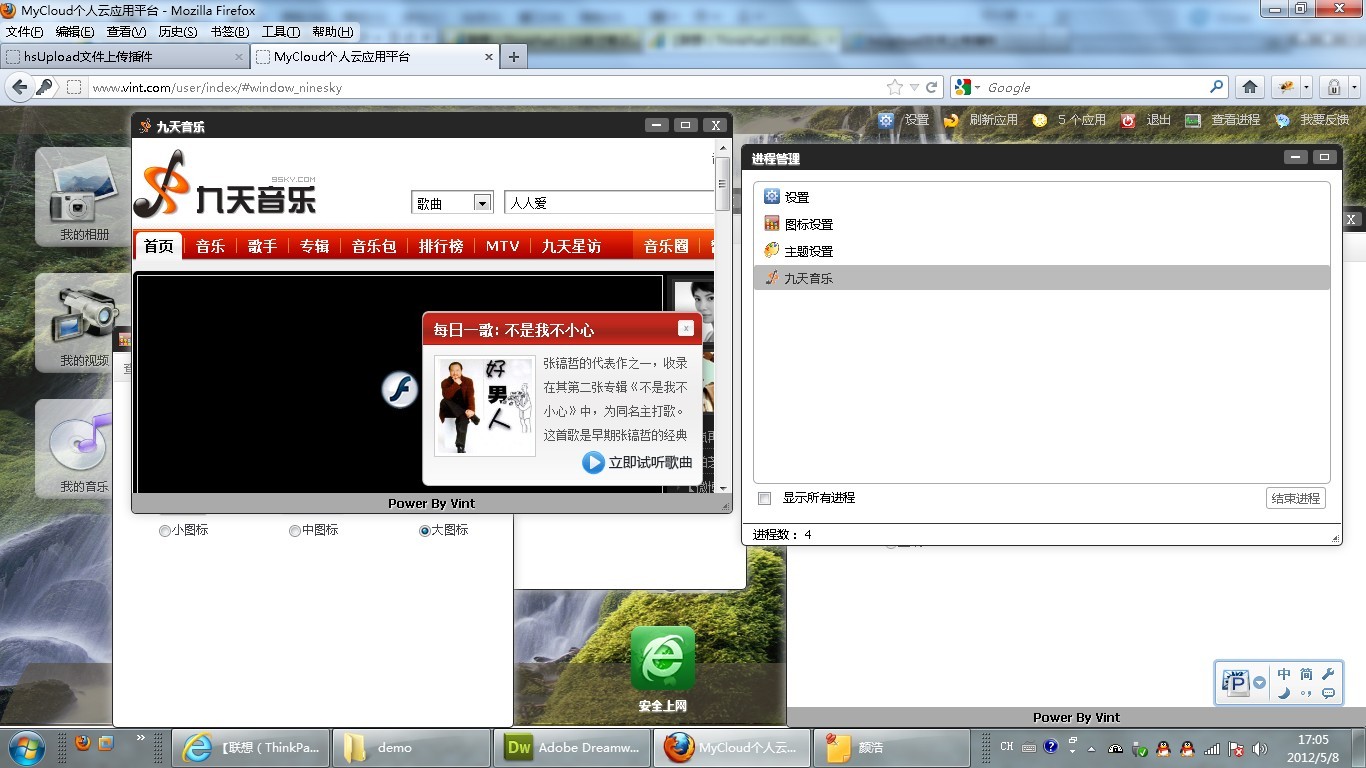Open the 专辑 nav tab
1366x768 pixels.
click(315, 246)
